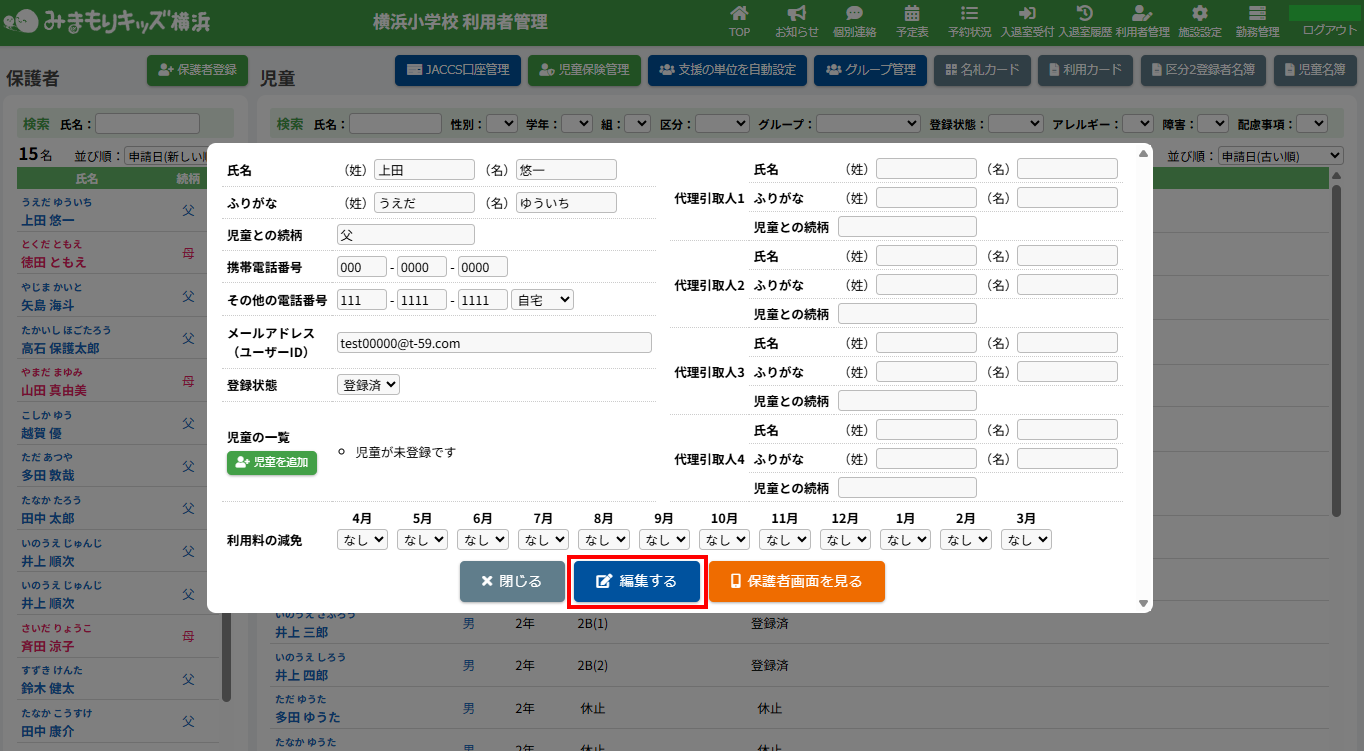The width and height of the screenshot is (1364, 751).
Task: Click the 編集する button
Action: [637, 581]
